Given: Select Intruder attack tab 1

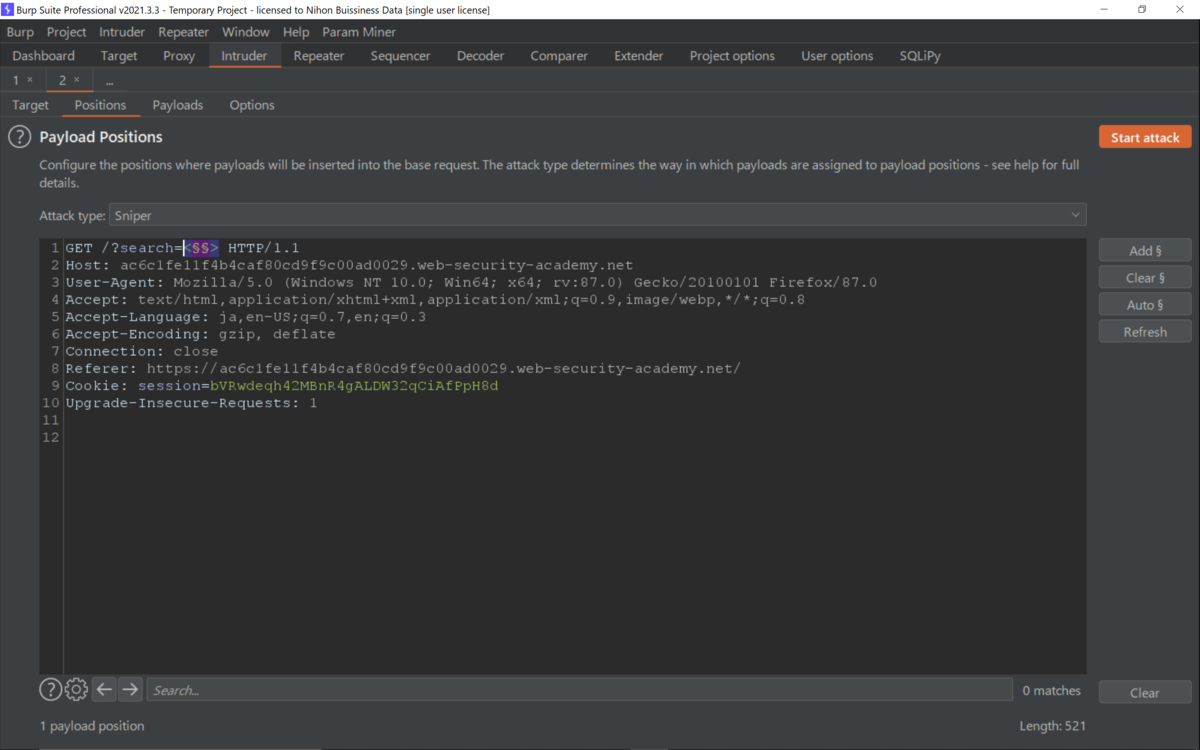Looking at the screenshot, I should [16, 80].
